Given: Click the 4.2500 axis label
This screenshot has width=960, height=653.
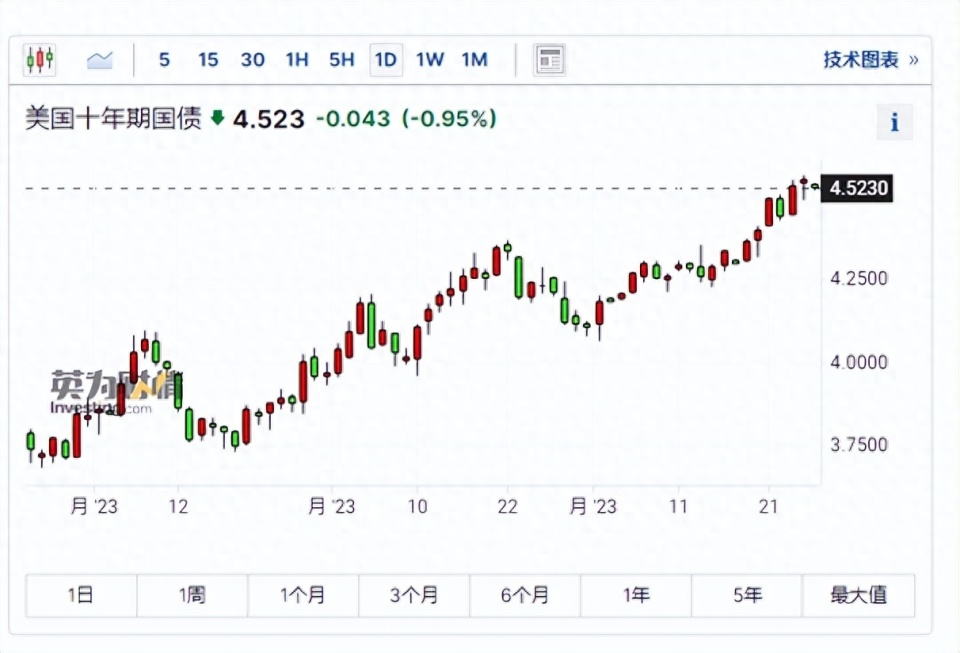Looking at the screenshot, I should coord(858,278).
